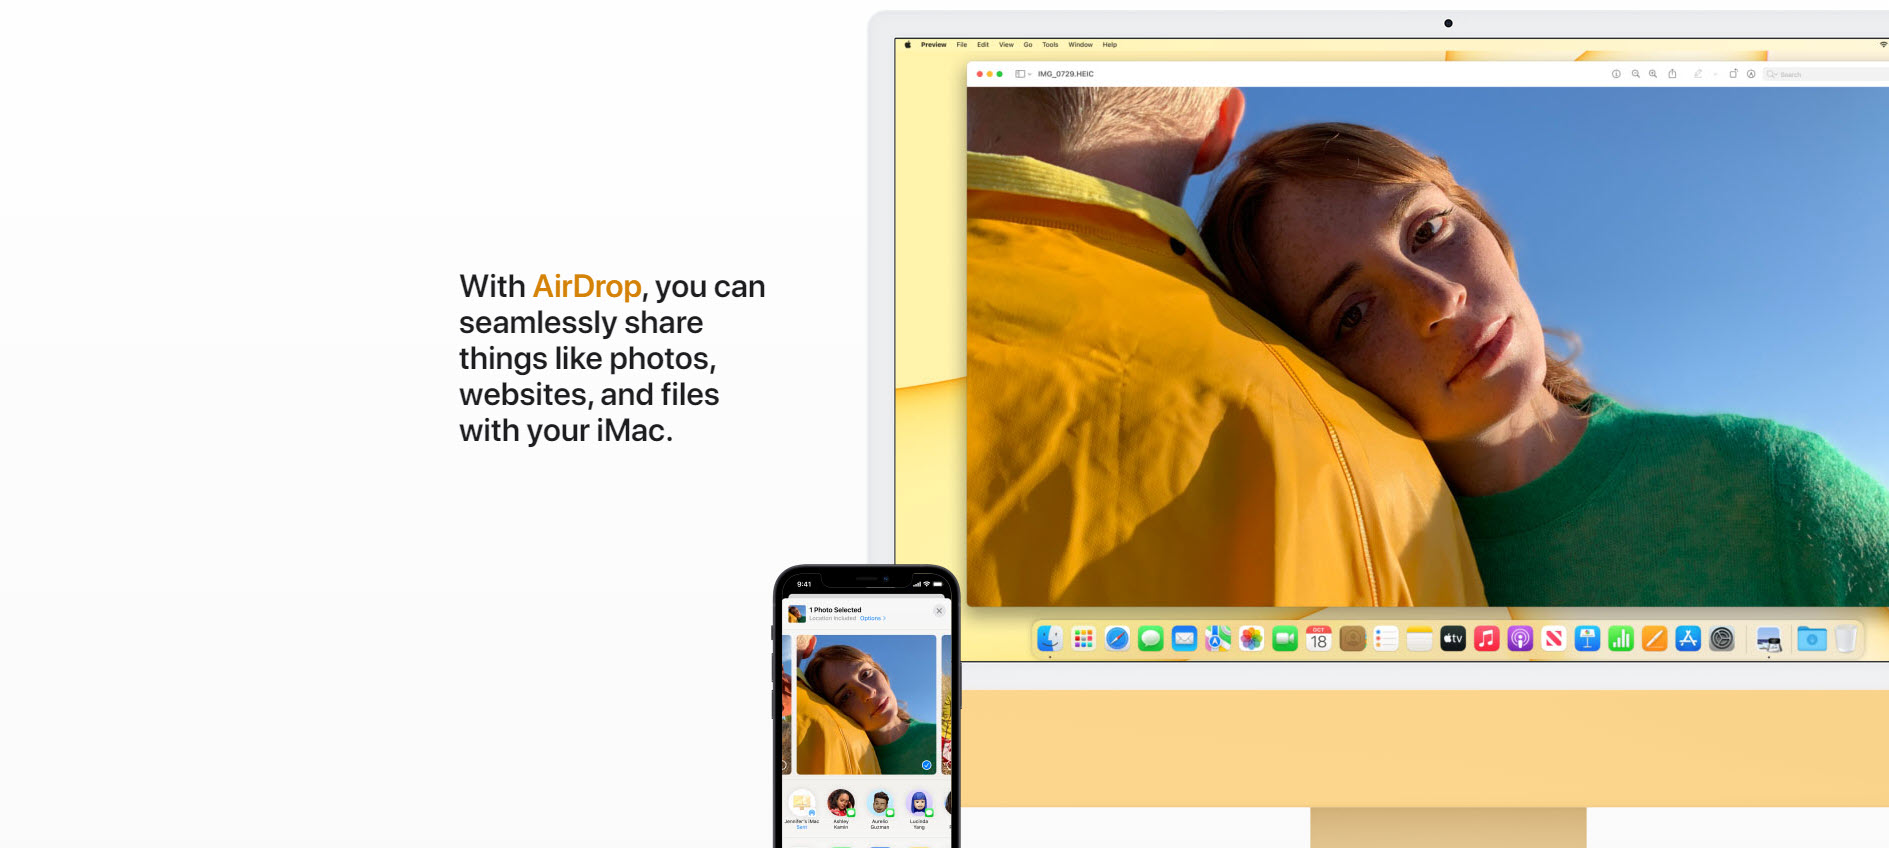Launch Keynote from the Dock
This screenshot has width=1889, height=848.
(x=1587, y=638)
